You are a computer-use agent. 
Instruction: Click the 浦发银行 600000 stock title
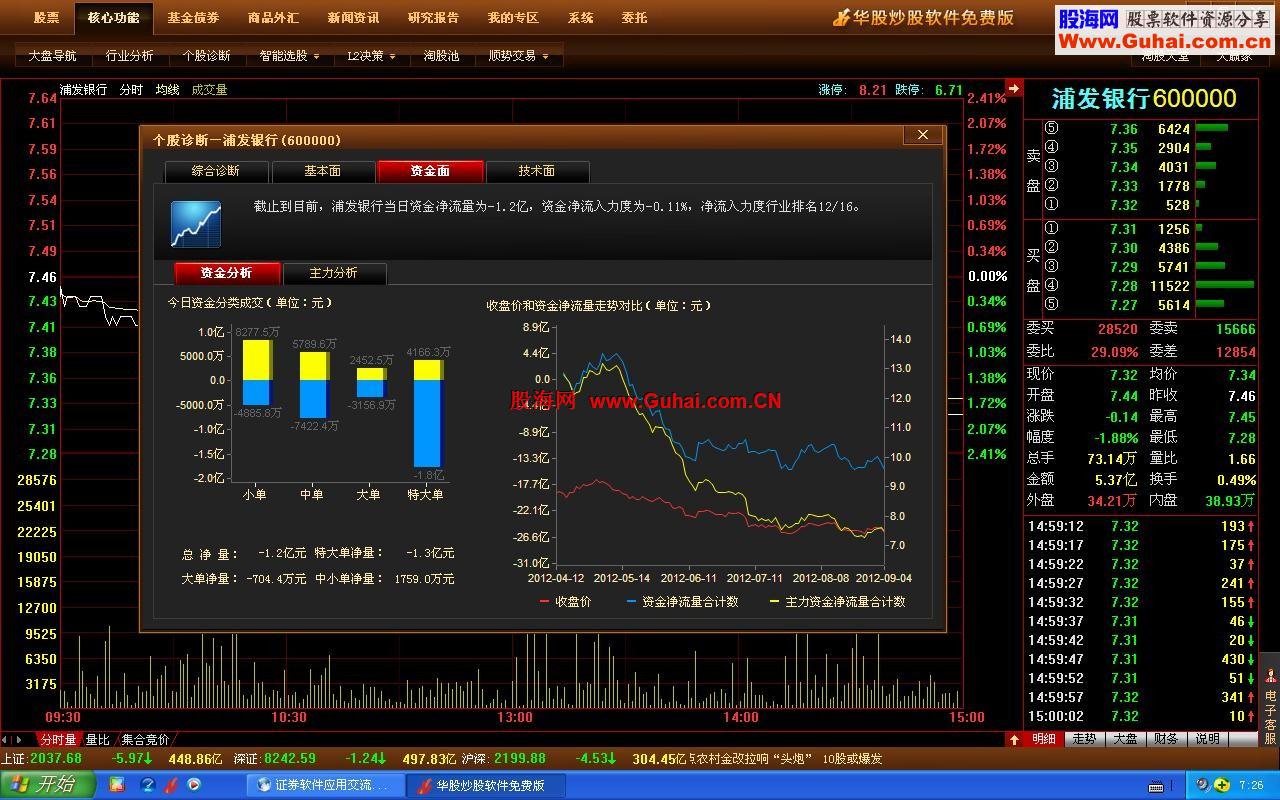(1144, 99)
